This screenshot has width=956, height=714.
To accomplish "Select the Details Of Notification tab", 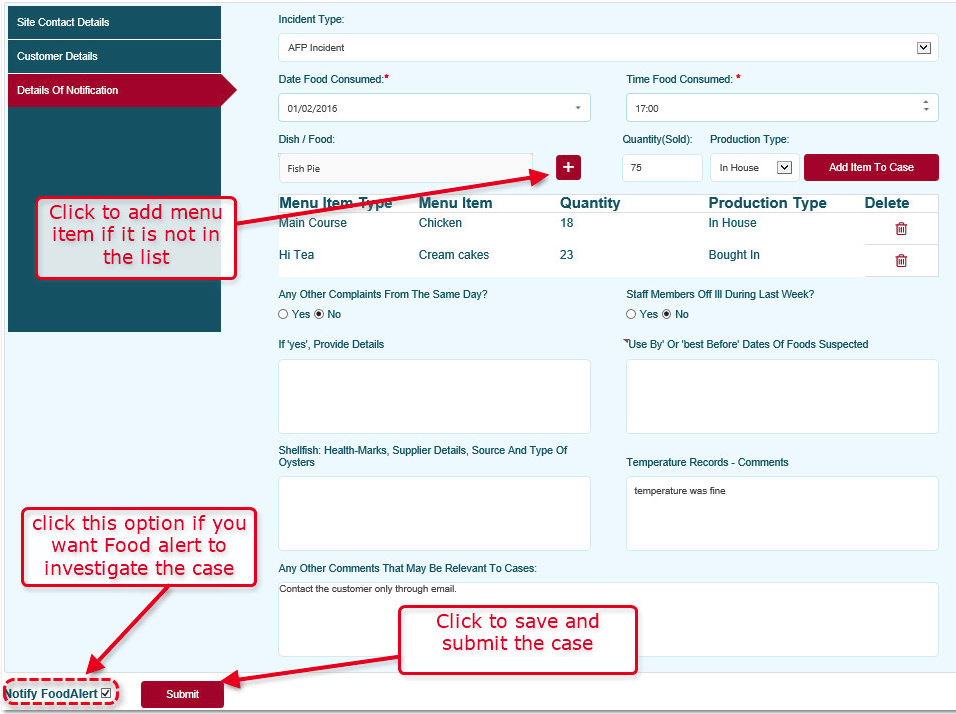I will pyautogui.click(x=114, y=90).
